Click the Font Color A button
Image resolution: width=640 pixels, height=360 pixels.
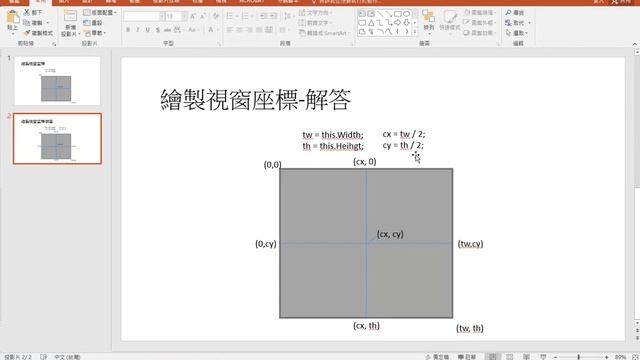pyautogui.click(x=211, y=30)
